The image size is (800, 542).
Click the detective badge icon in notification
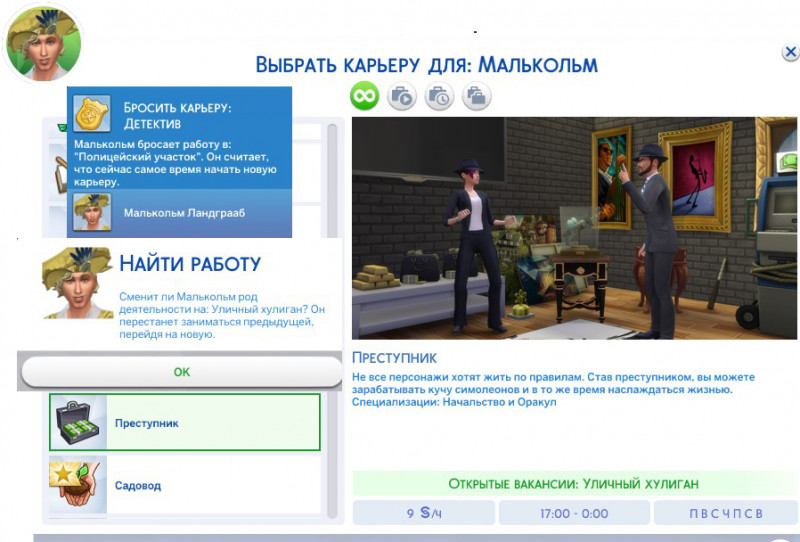pos(92,114)
